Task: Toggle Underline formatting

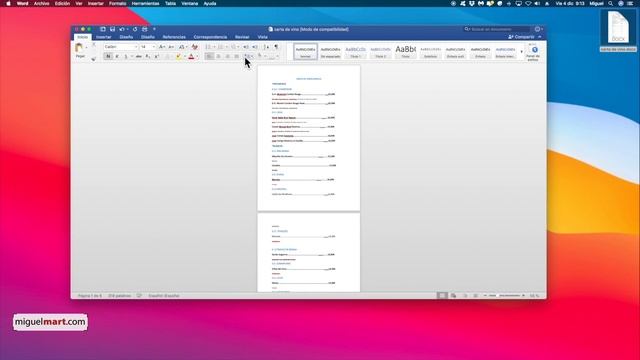Action: [126, 56]
